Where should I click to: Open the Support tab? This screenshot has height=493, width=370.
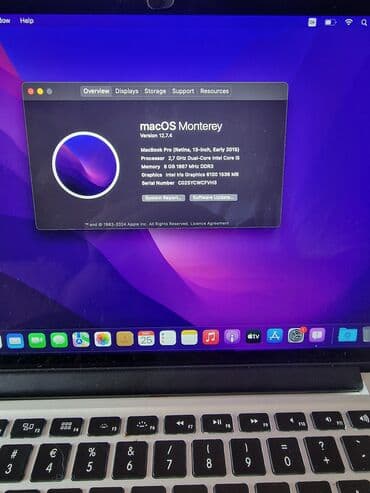tap(183, 91)
